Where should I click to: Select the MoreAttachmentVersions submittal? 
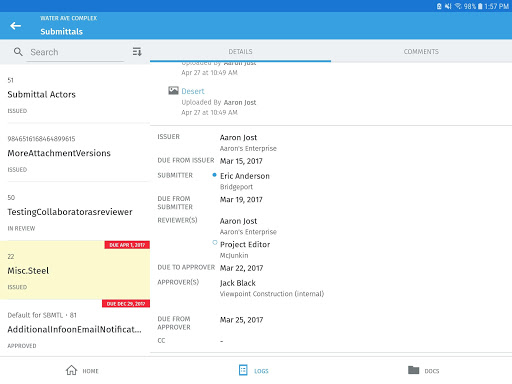tap(75, 153)
